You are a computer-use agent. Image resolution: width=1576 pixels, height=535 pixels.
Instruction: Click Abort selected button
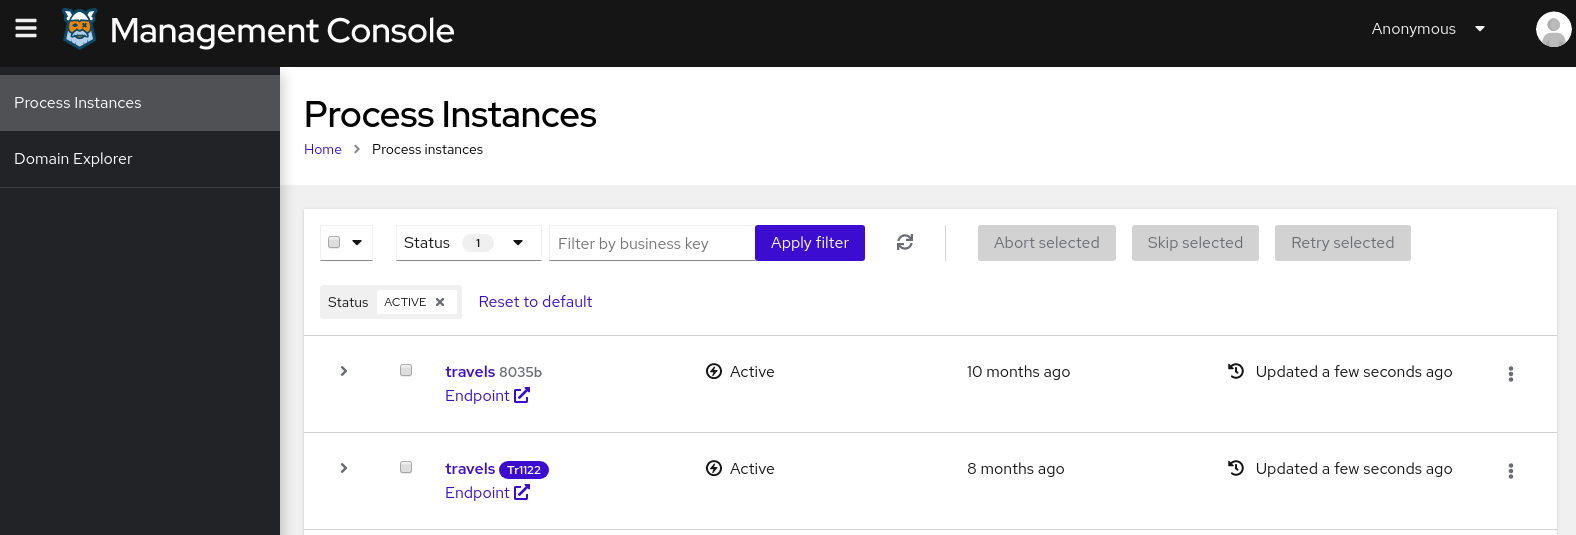[x=1047, y=243]
